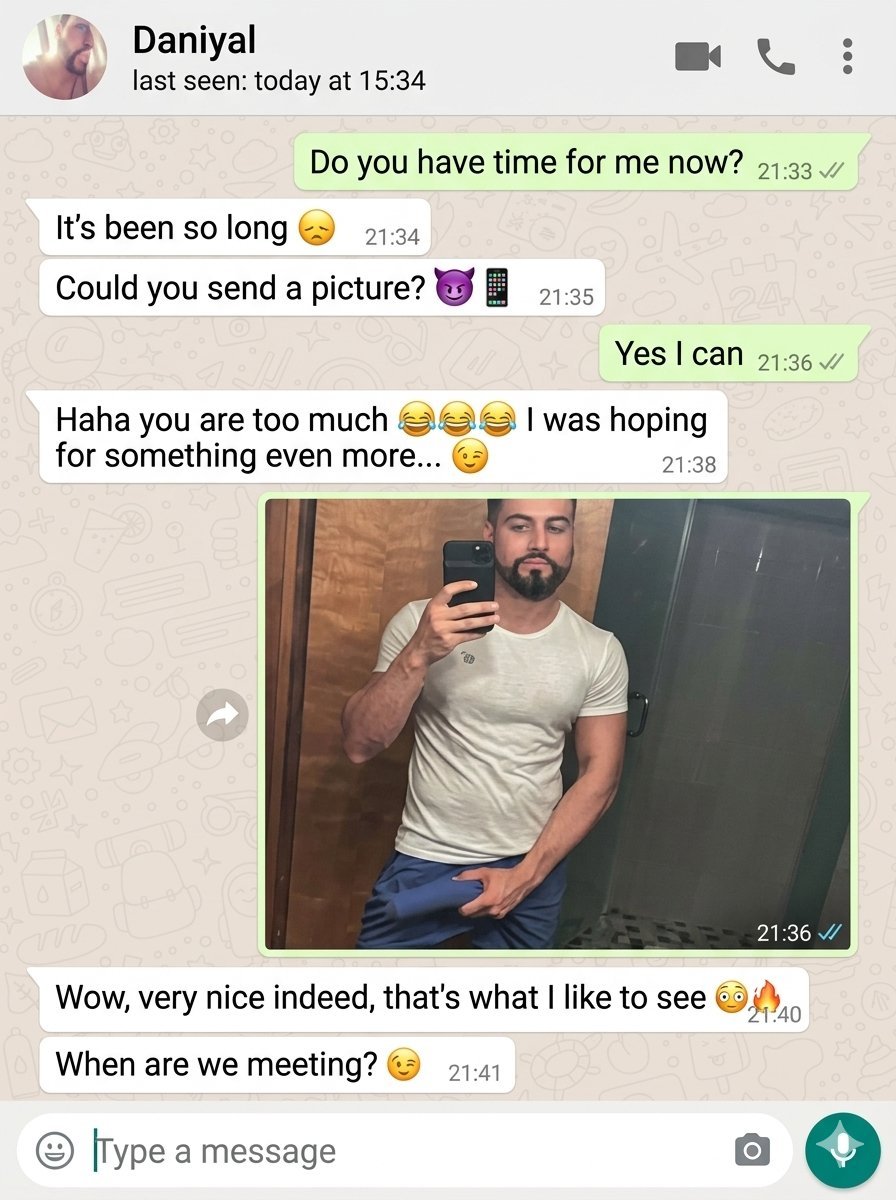Open the emoji picker smiley icon

pyautogui.click(x=55, y=1151)
